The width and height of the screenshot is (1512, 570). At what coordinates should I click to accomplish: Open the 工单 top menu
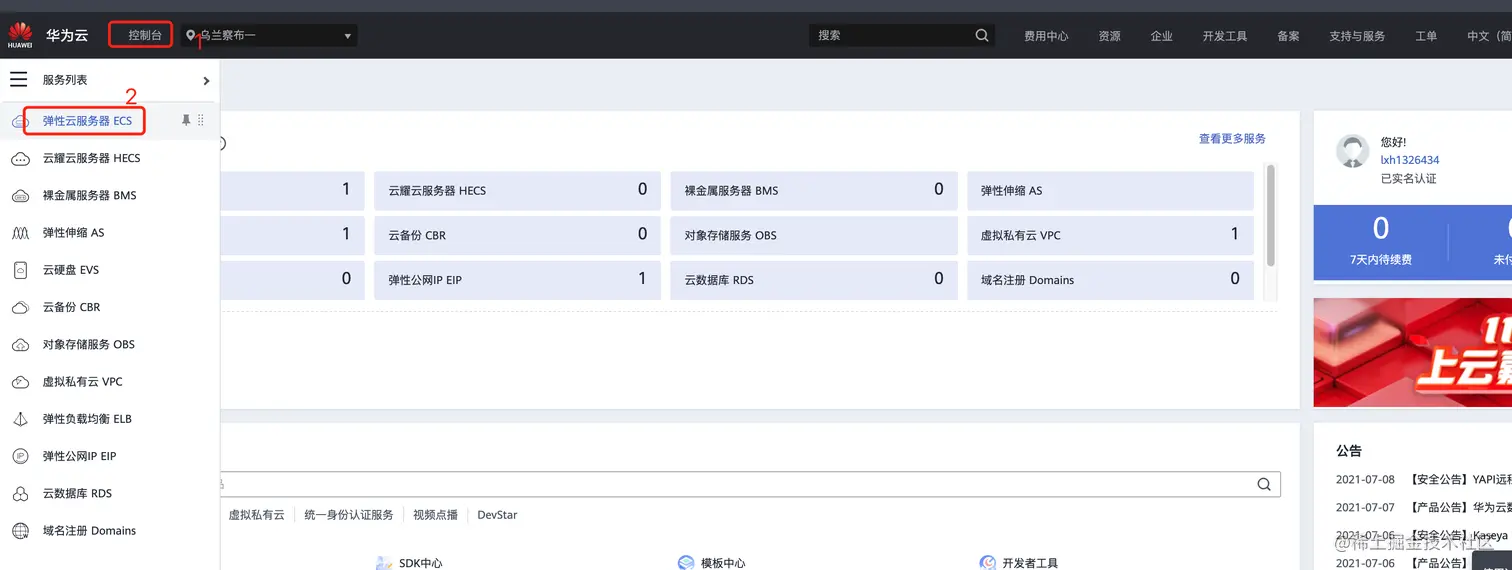[1426, 36]
